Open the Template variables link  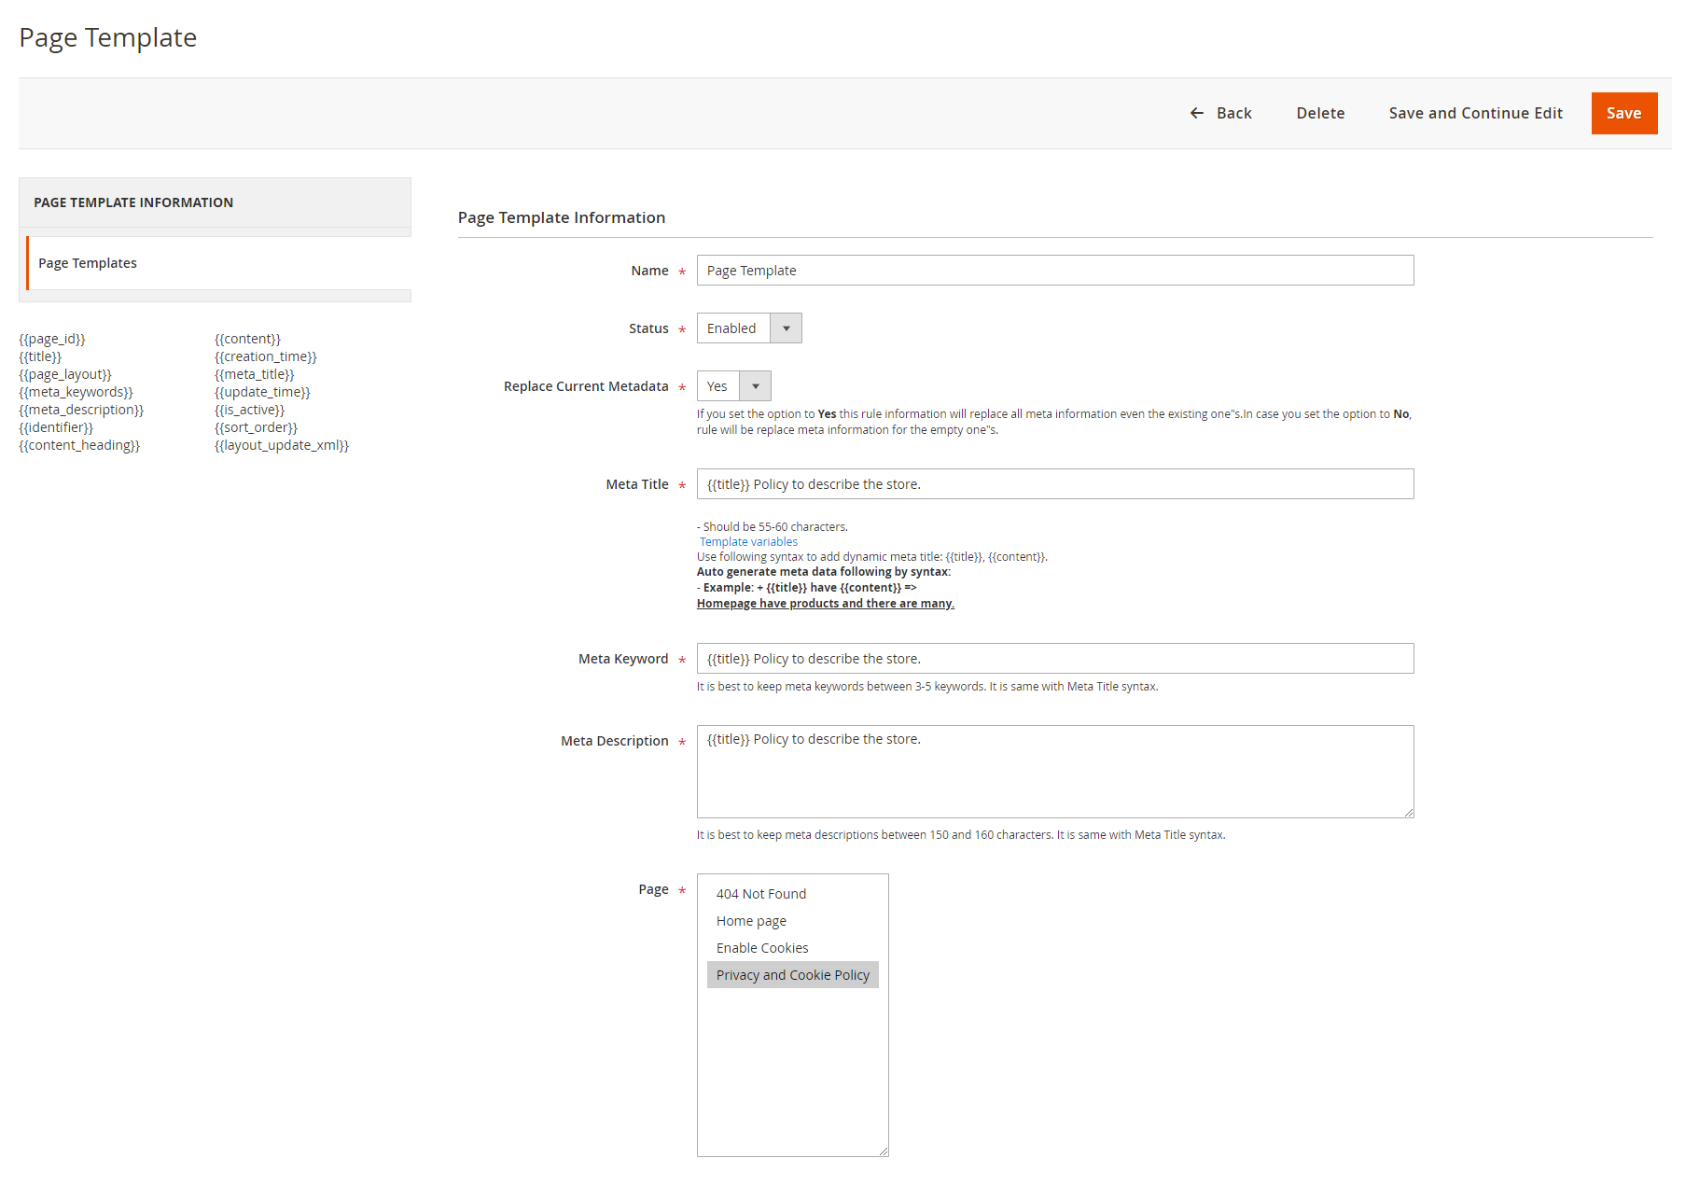[x=748, y=542]
